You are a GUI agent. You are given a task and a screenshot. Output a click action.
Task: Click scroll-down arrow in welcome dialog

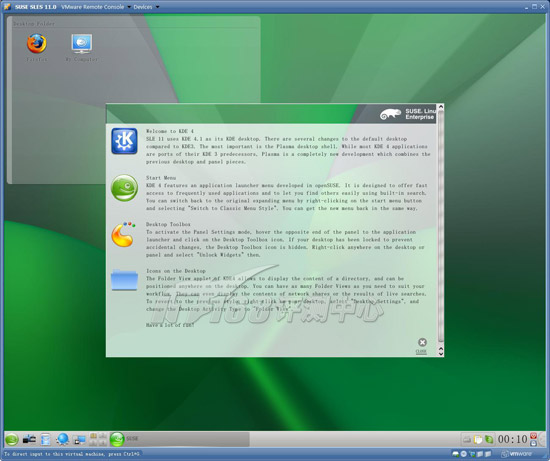click(441, 353)
